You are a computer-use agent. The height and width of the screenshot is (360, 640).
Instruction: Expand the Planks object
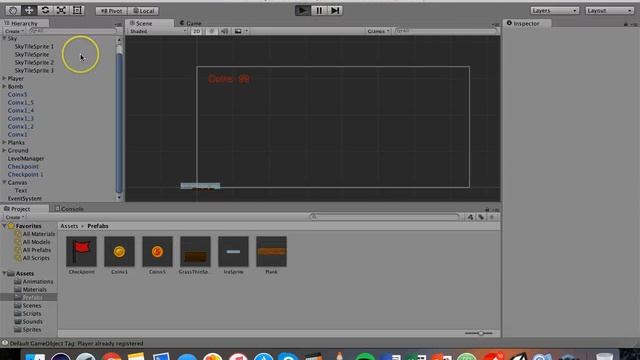(4, 142)
